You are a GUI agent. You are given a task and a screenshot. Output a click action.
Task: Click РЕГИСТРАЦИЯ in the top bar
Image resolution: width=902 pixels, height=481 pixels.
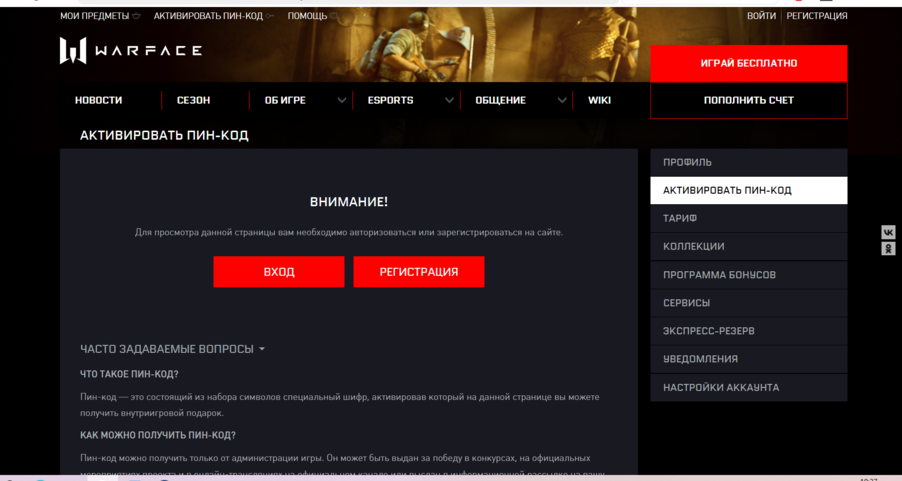[817, 16]
